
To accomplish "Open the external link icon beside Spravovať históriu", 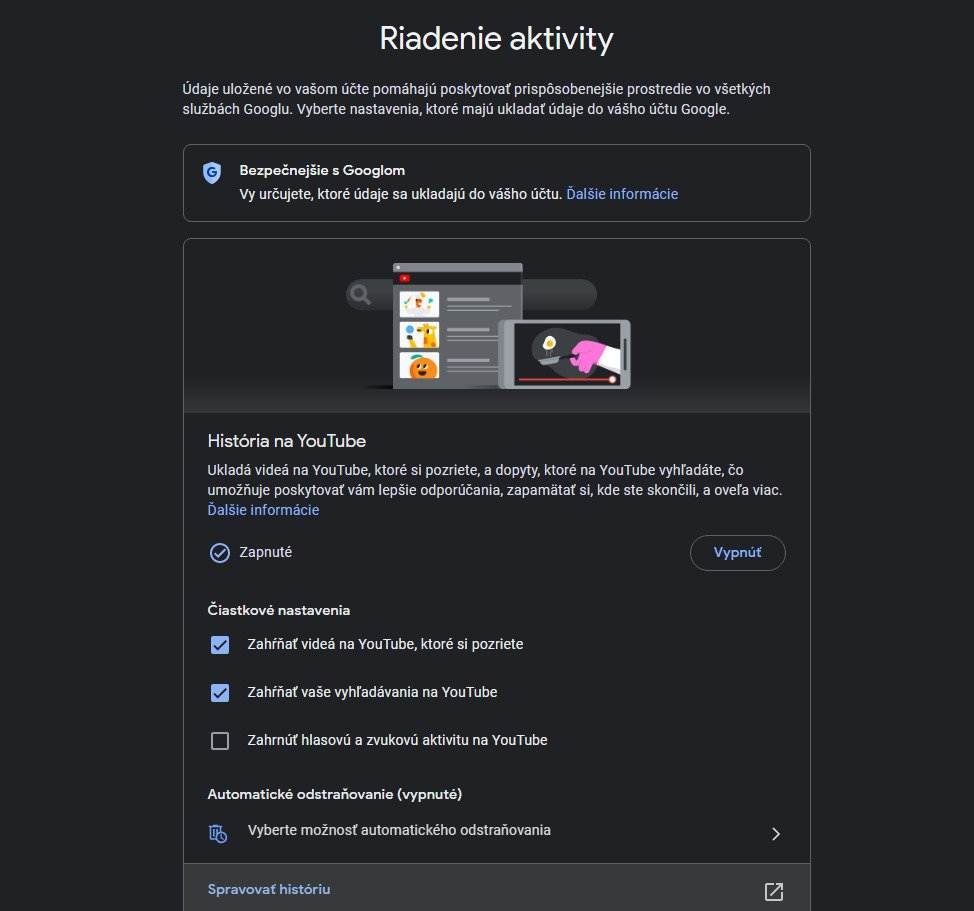I will point(773,891).
